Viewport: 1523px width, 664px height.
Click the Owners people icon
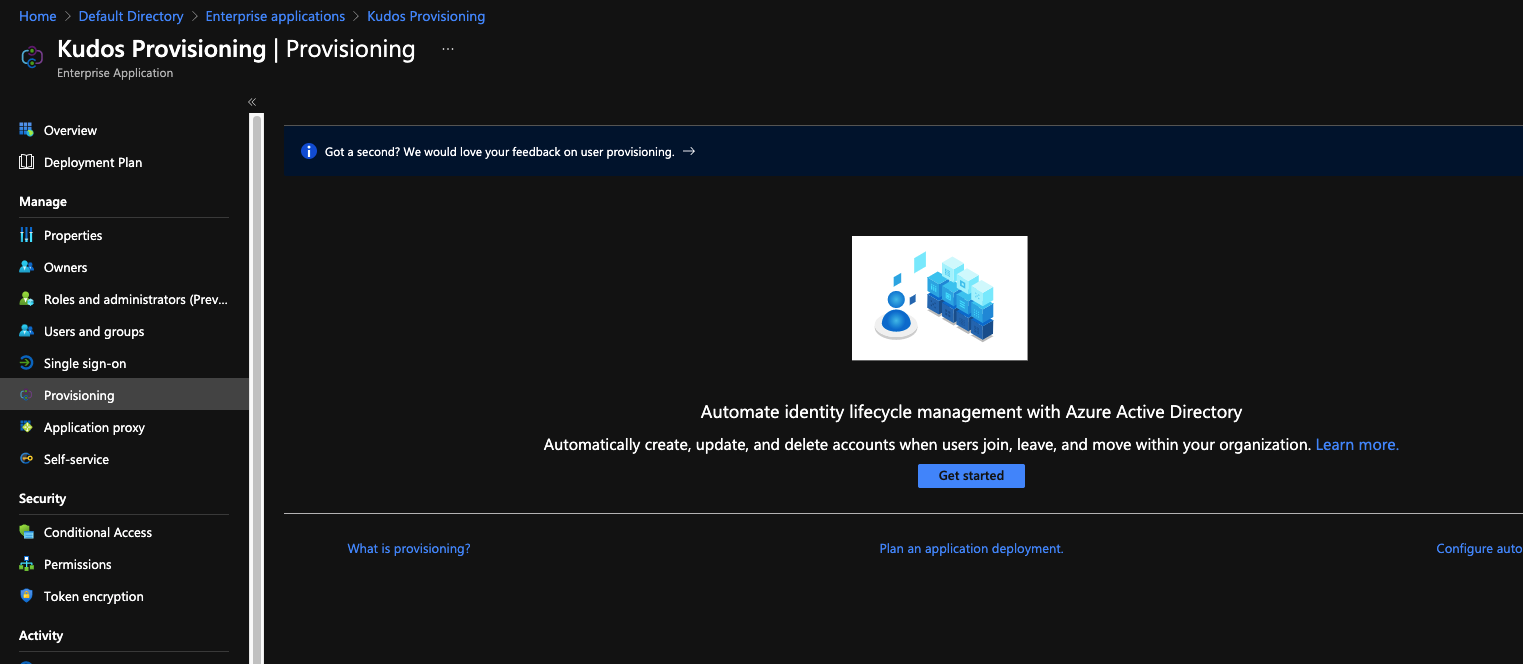tap(26, 267)
